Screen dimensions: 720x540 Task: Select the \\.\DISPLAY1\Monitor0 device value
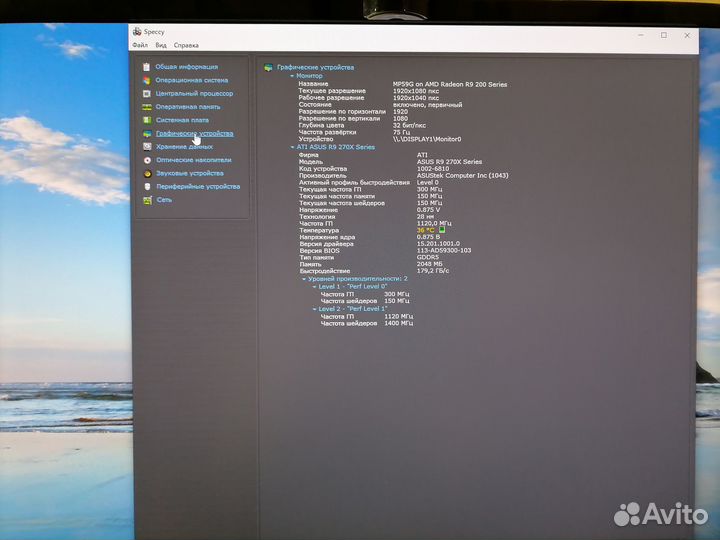click(x=427, y=139)
